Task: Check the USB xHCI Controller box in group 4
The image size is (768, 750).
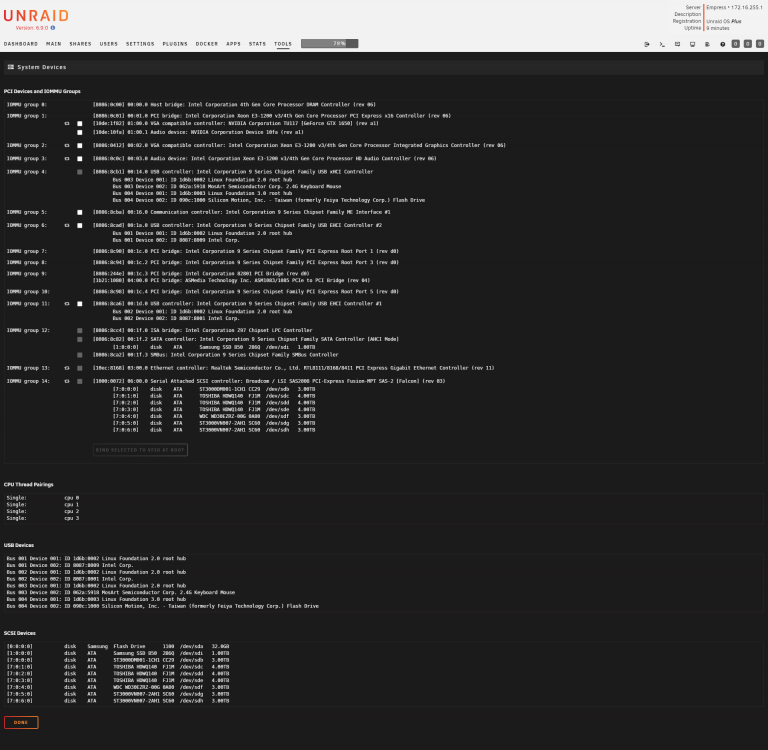Action: pyautogui.click(x=80, y=172)
